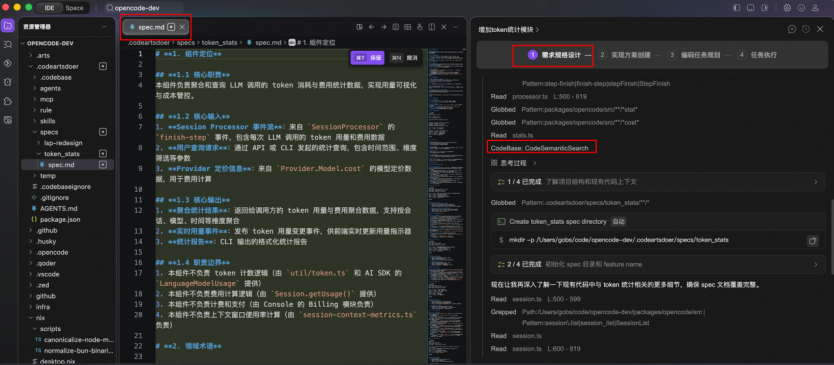Image resolution: width=834 pixels, height=365 pixels.
Task: Switch to IDE mode
Action: pyautogui.click(x=49, y=8)
